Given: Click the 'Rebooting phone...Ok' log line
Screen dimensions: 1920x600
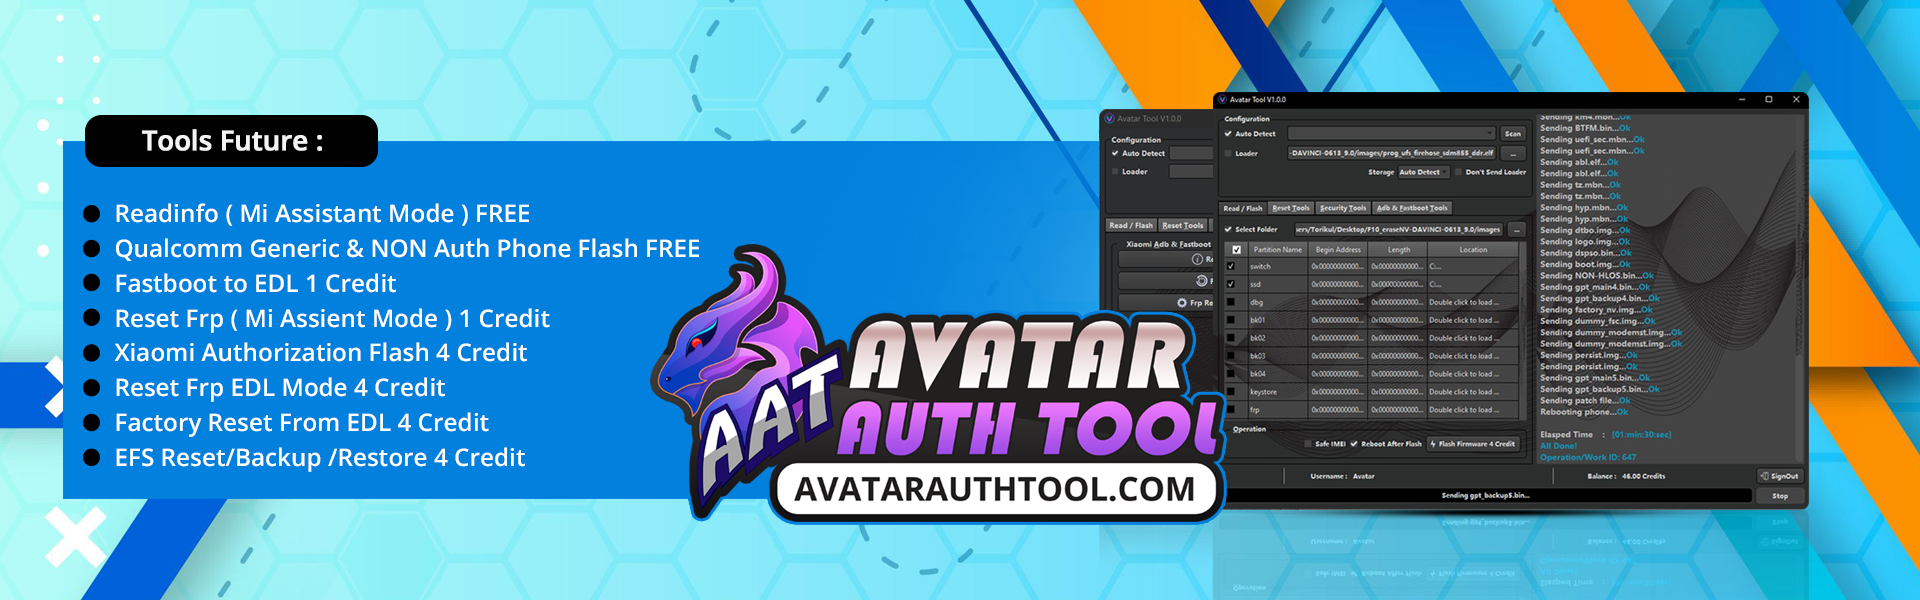Looking at the screenshot, I should click(1584, 412).
